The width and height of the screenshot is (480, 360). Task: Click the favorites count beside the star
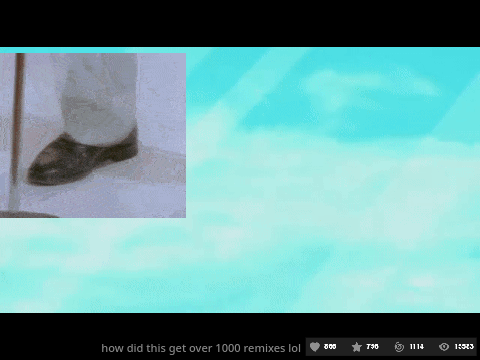point(372,347)
